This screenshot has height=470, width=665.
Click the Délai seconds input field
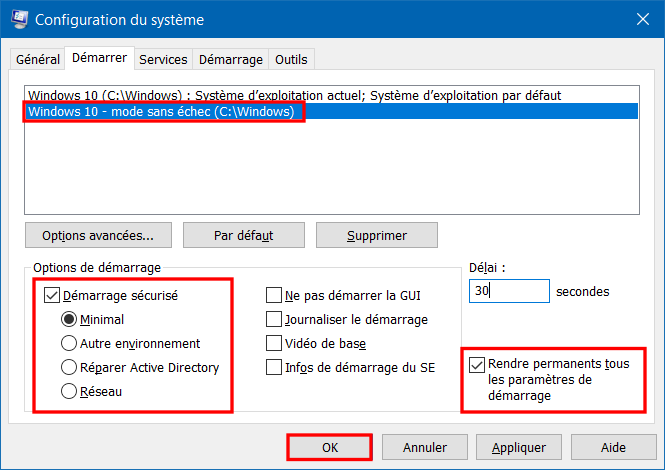click(509, 291)
